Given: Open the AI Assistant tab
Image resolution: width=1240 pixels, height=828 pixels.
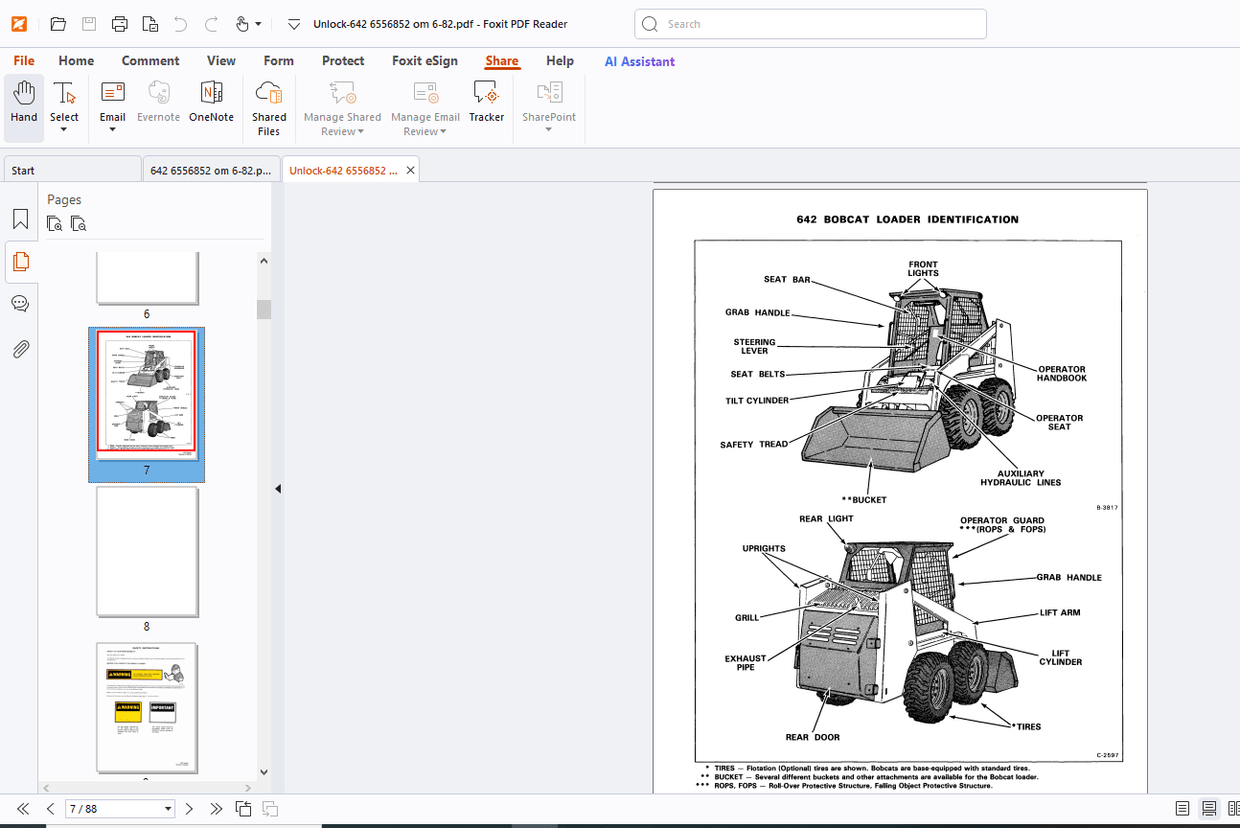Looking at the screenshot, I should pos(639,61).
